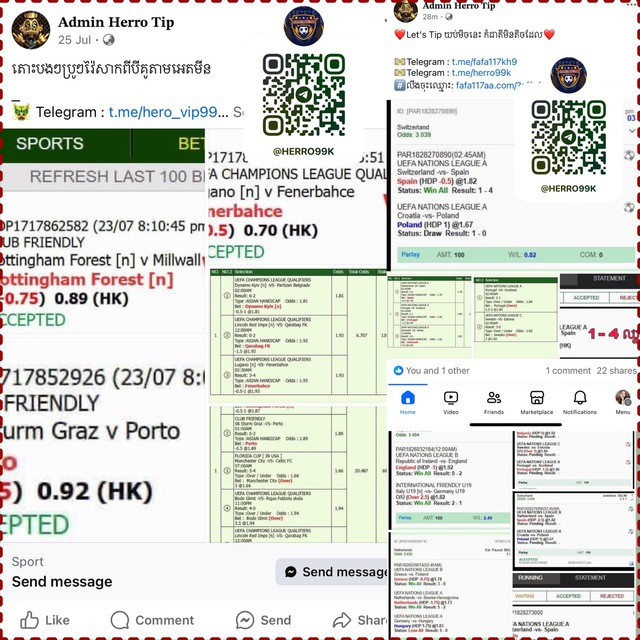Click the Comment speech bubble icon
This screenshot has width=640, height=640.
pos(120,620)
